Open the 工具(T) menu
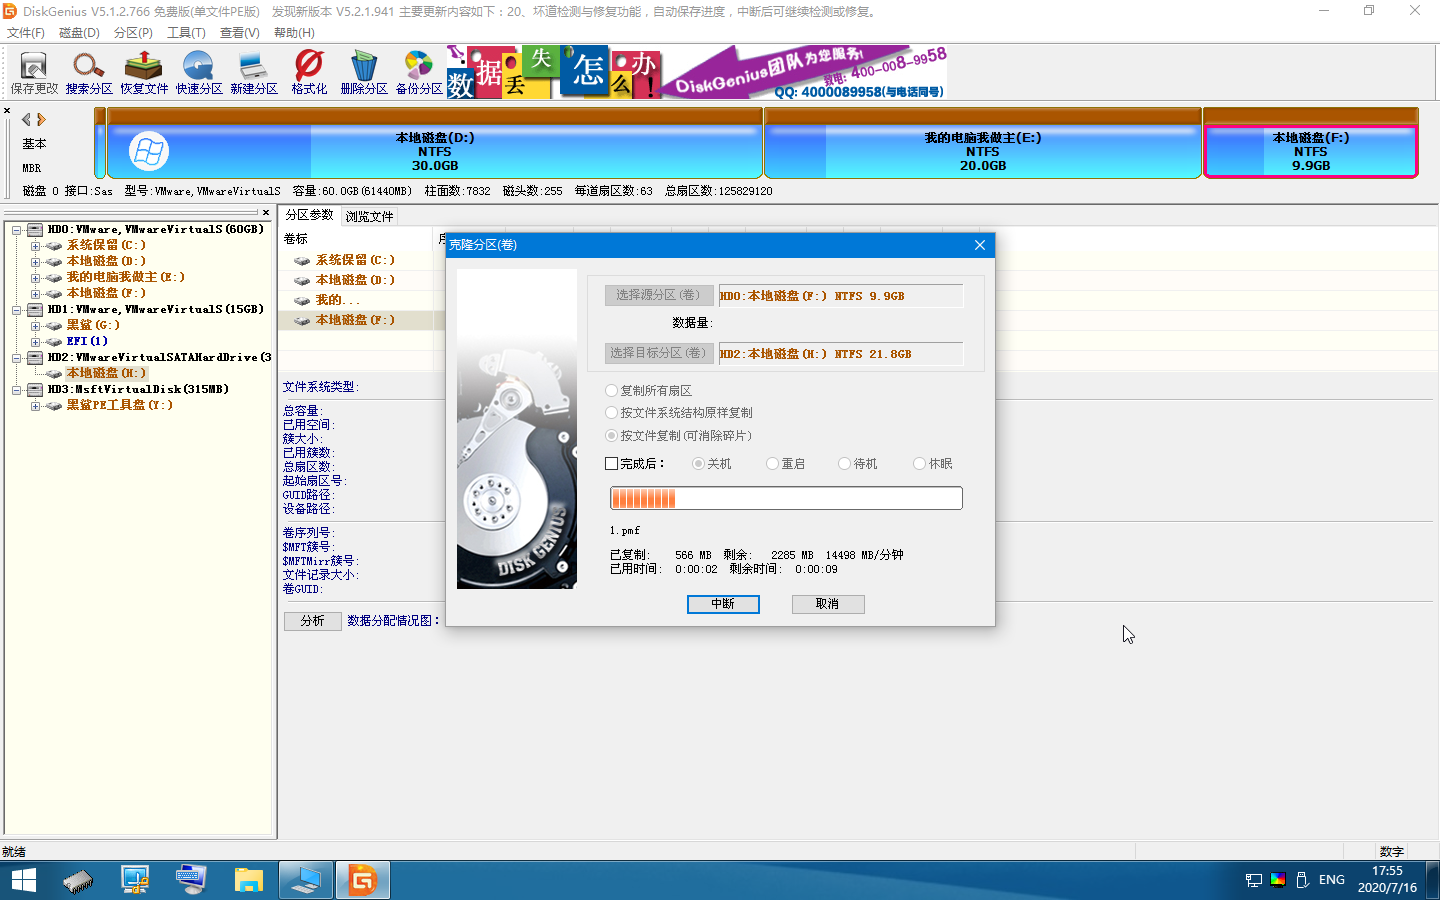Image resolution: width=1440 pixels, height=900 pixels. tap(186, 33)
